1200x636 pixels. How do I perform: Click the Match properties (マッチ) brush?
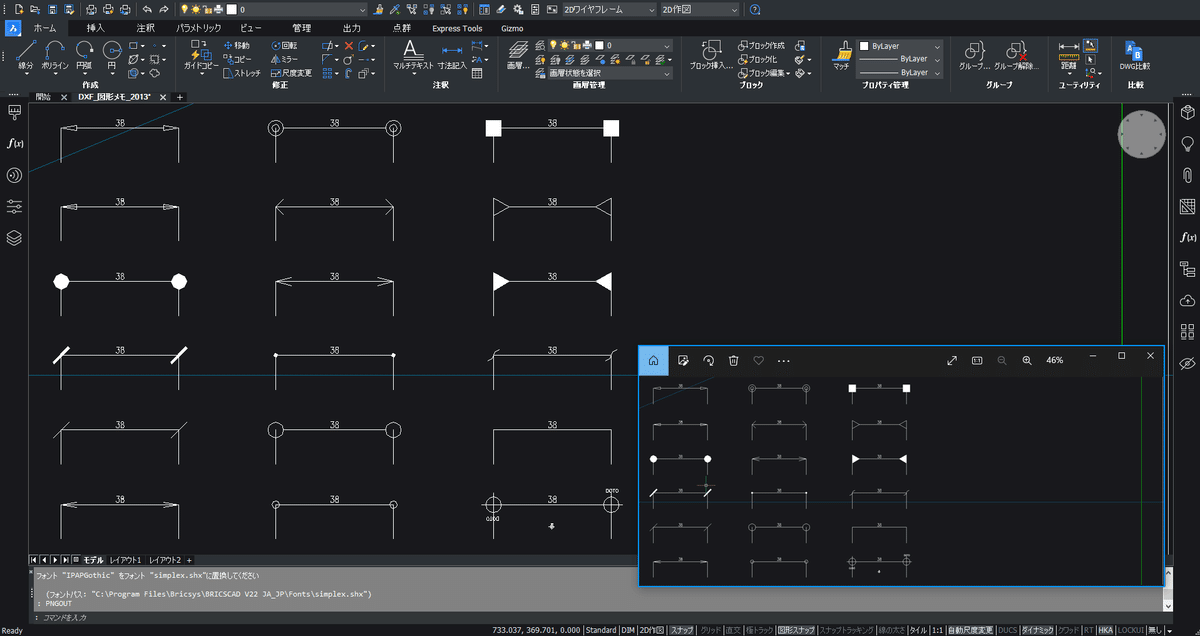pyautogui.click(x=841, y=55)
